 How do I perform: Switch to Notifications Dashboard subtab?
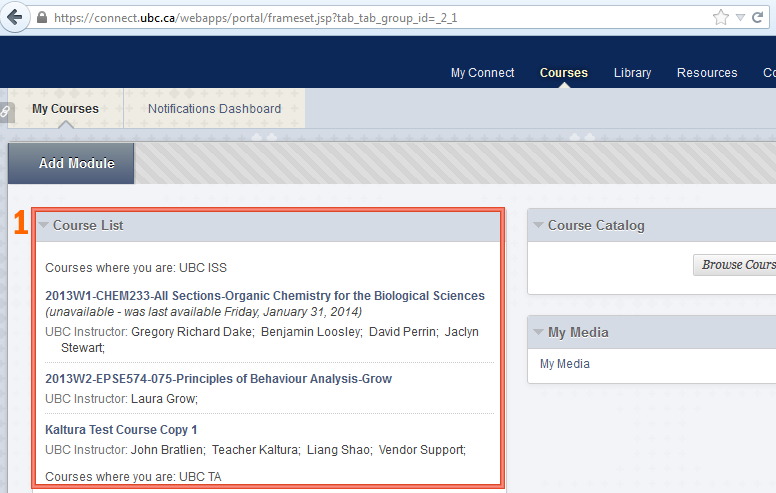pos(214,109)
